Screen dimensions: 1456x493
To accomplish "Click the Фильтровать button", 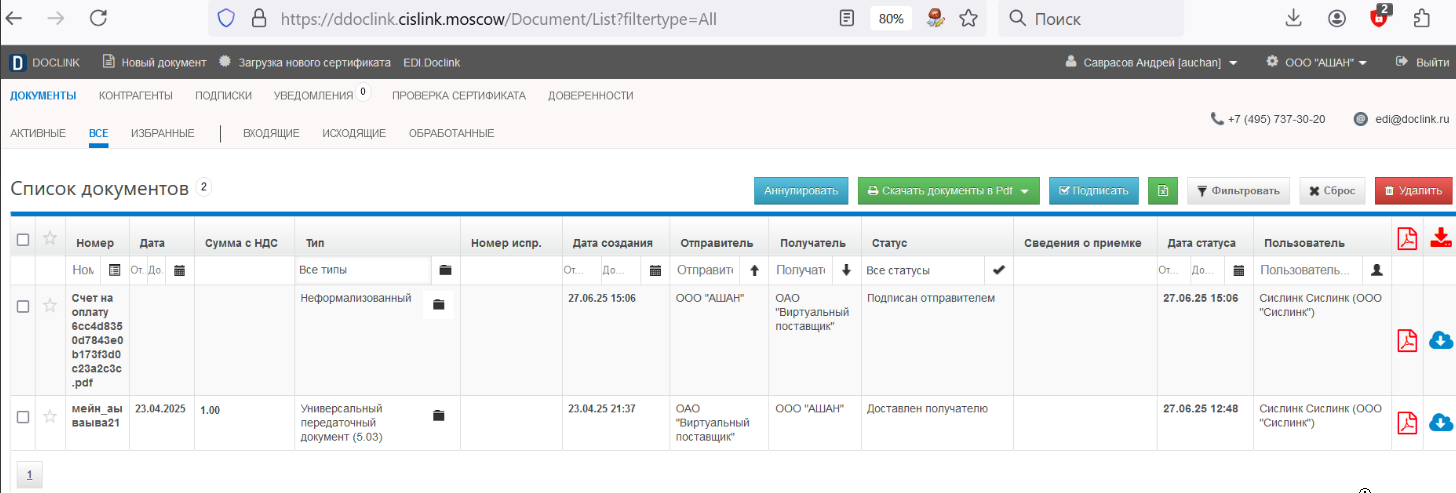I will coord(1238,190).
